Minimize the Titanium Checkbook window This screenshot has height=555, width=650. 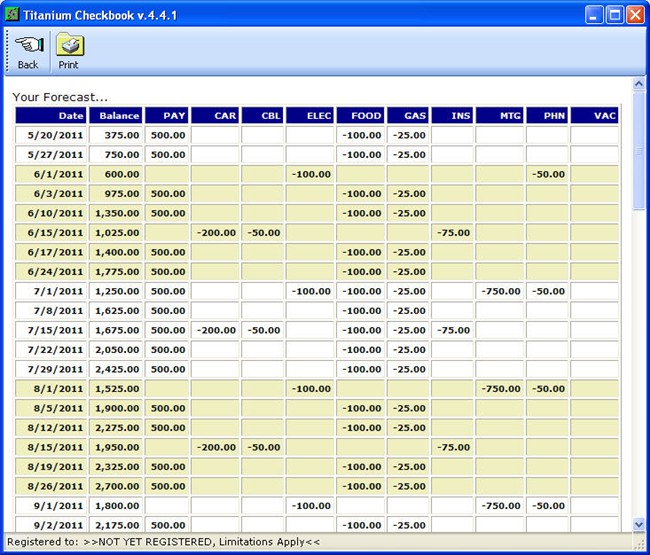pyautogui.click(x=594, y=15)
